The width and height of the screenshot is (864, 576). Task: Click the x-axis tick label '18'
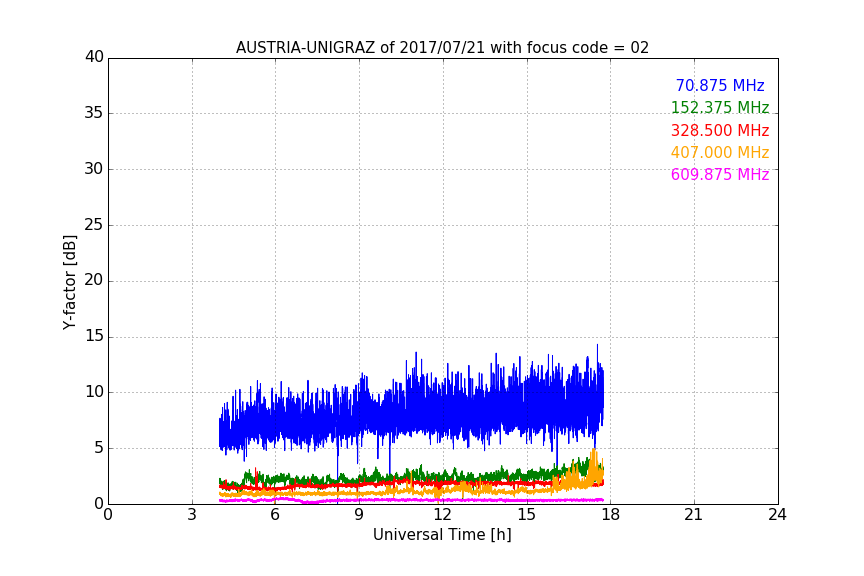[x=610, y=515]
